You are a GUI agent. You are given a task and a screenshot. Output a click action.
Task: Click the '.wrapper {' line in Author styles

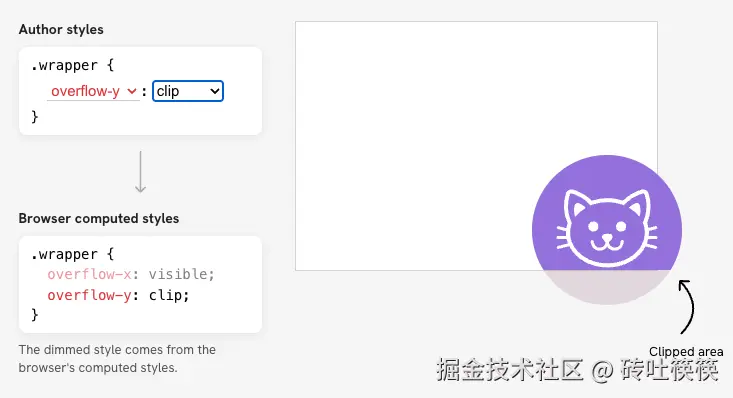click(x=72, y=65)
